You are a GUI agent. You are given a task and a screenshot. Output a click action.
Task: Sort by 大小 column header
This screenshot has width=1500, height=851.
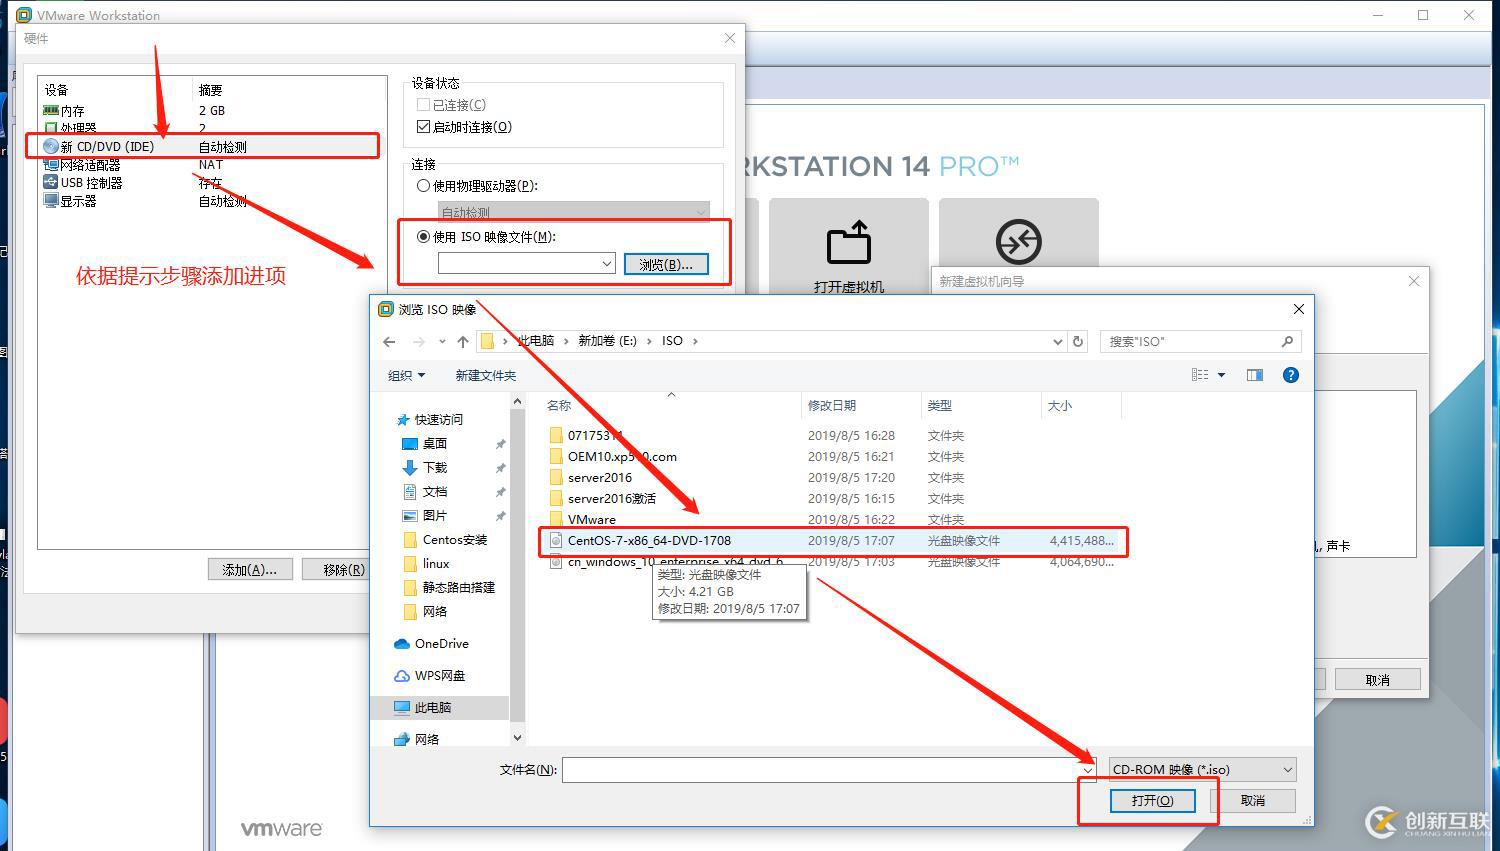click(1059, 405)
